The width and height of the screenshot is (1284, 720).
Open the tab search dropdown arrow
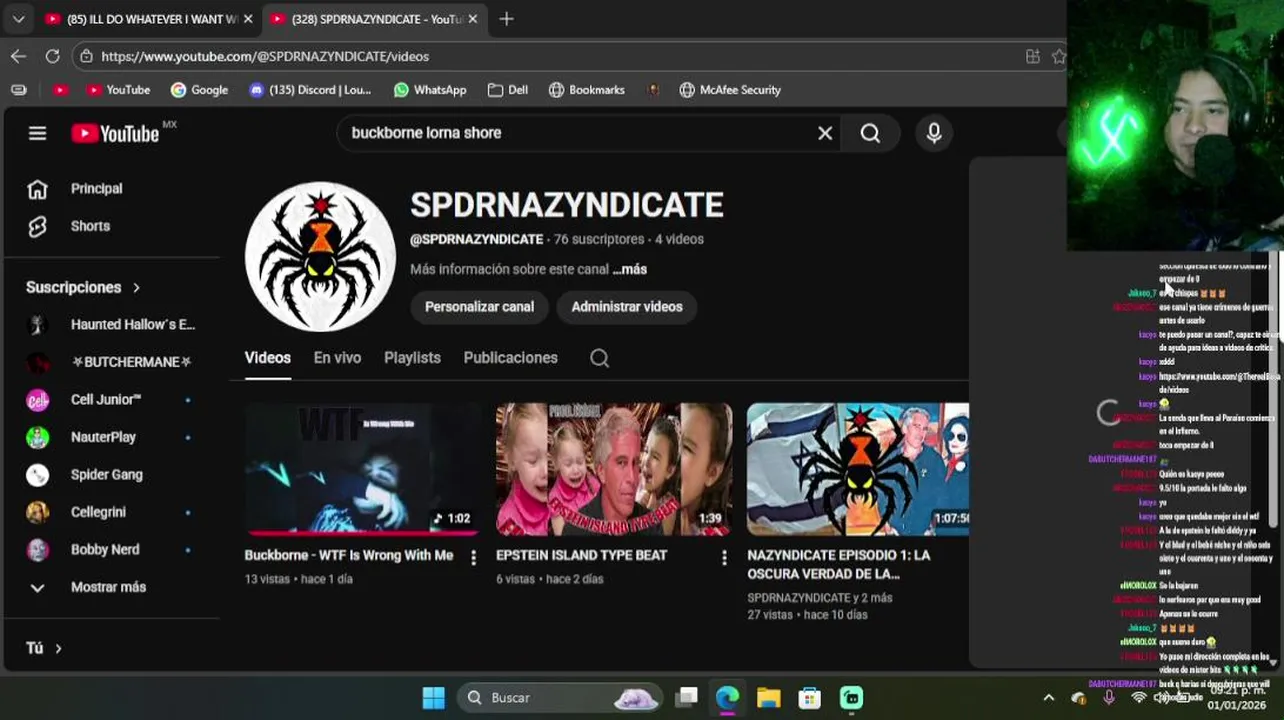(x=18, y=18)
